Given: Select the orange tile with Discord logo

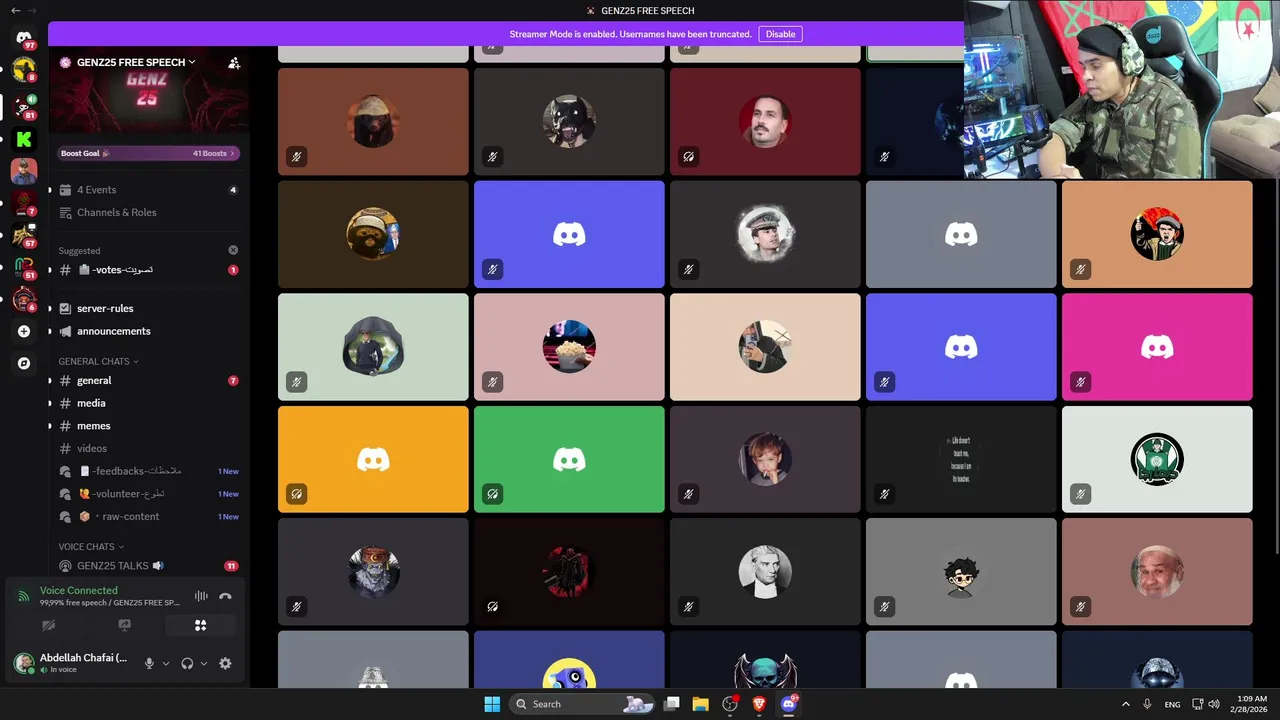Looking at the screenshot, I should click(x=373, y=459).
